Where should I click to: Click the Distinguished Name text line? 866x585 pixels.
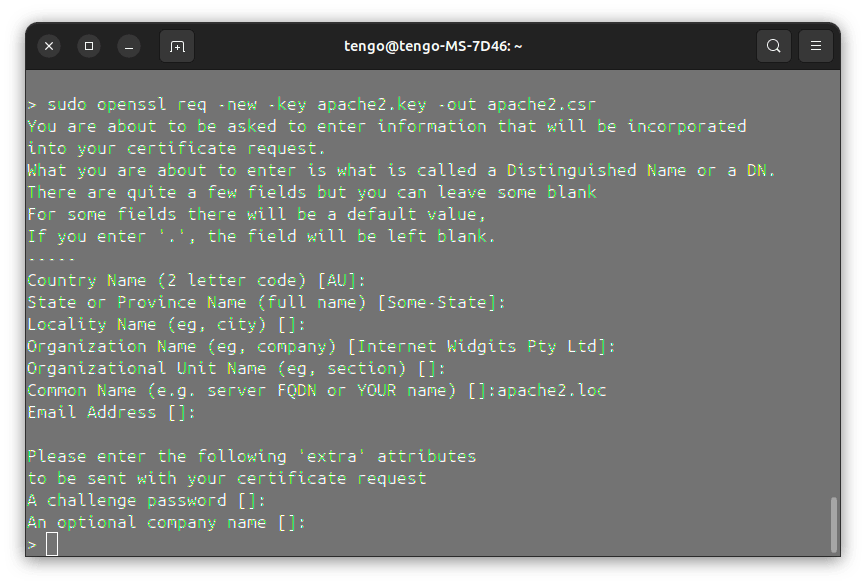402,171
